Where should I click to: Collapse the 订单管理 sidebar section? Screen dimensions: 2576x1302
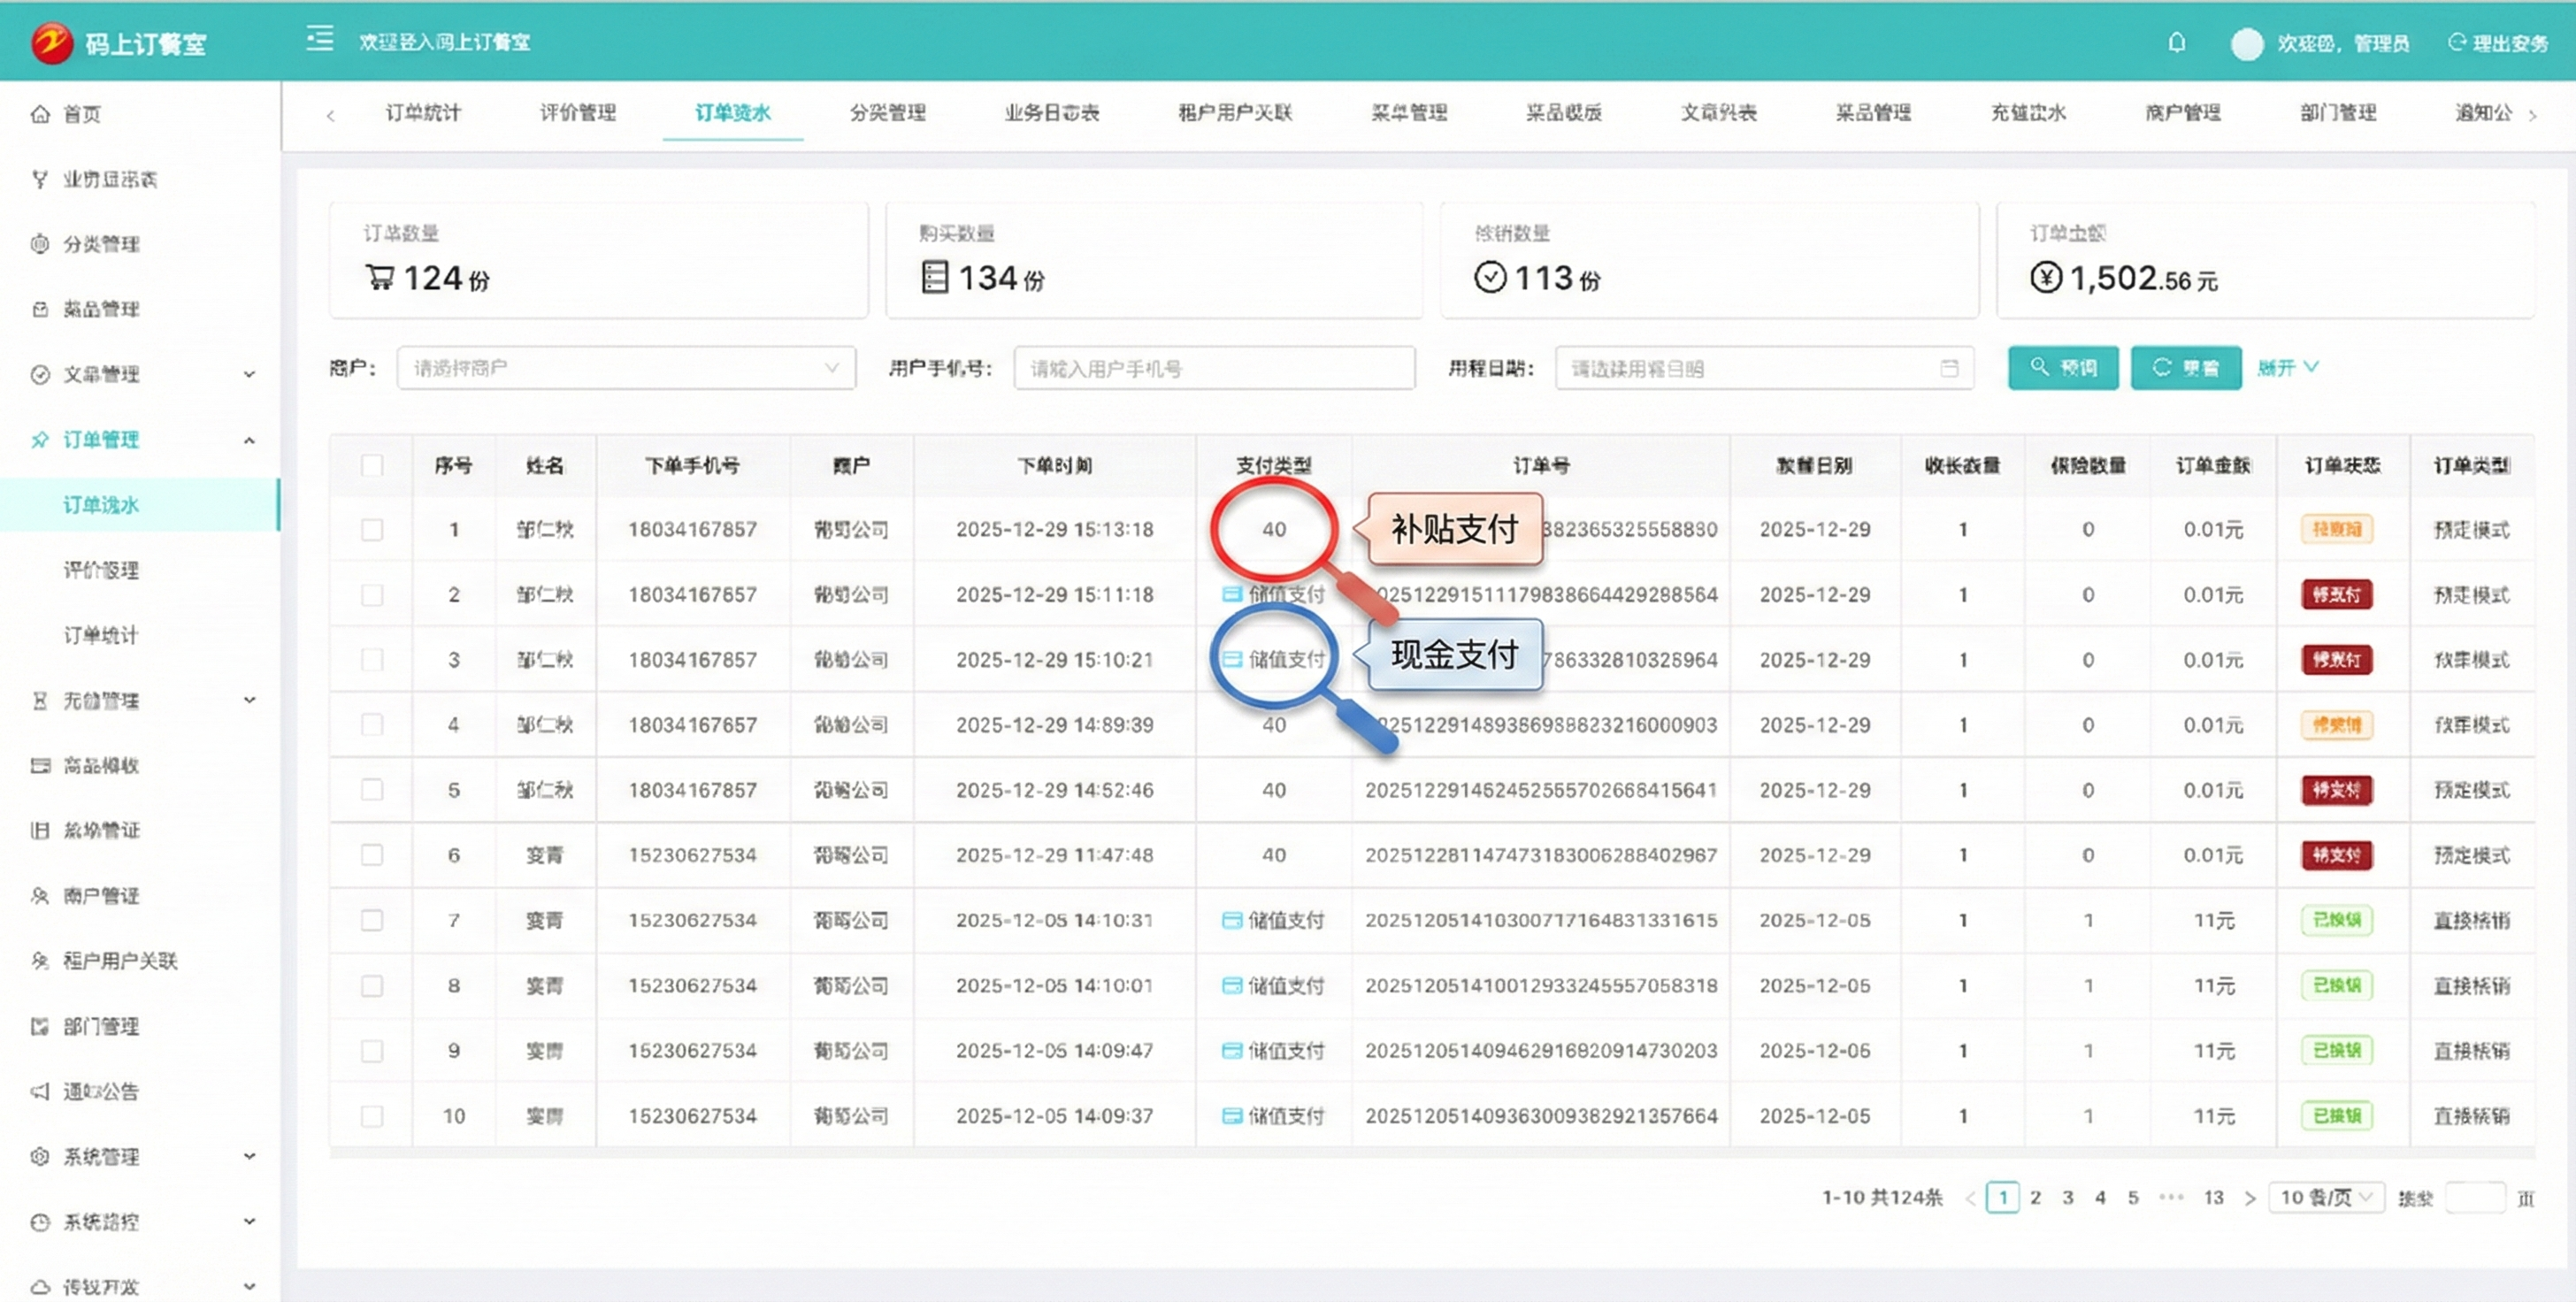point(249,440)
